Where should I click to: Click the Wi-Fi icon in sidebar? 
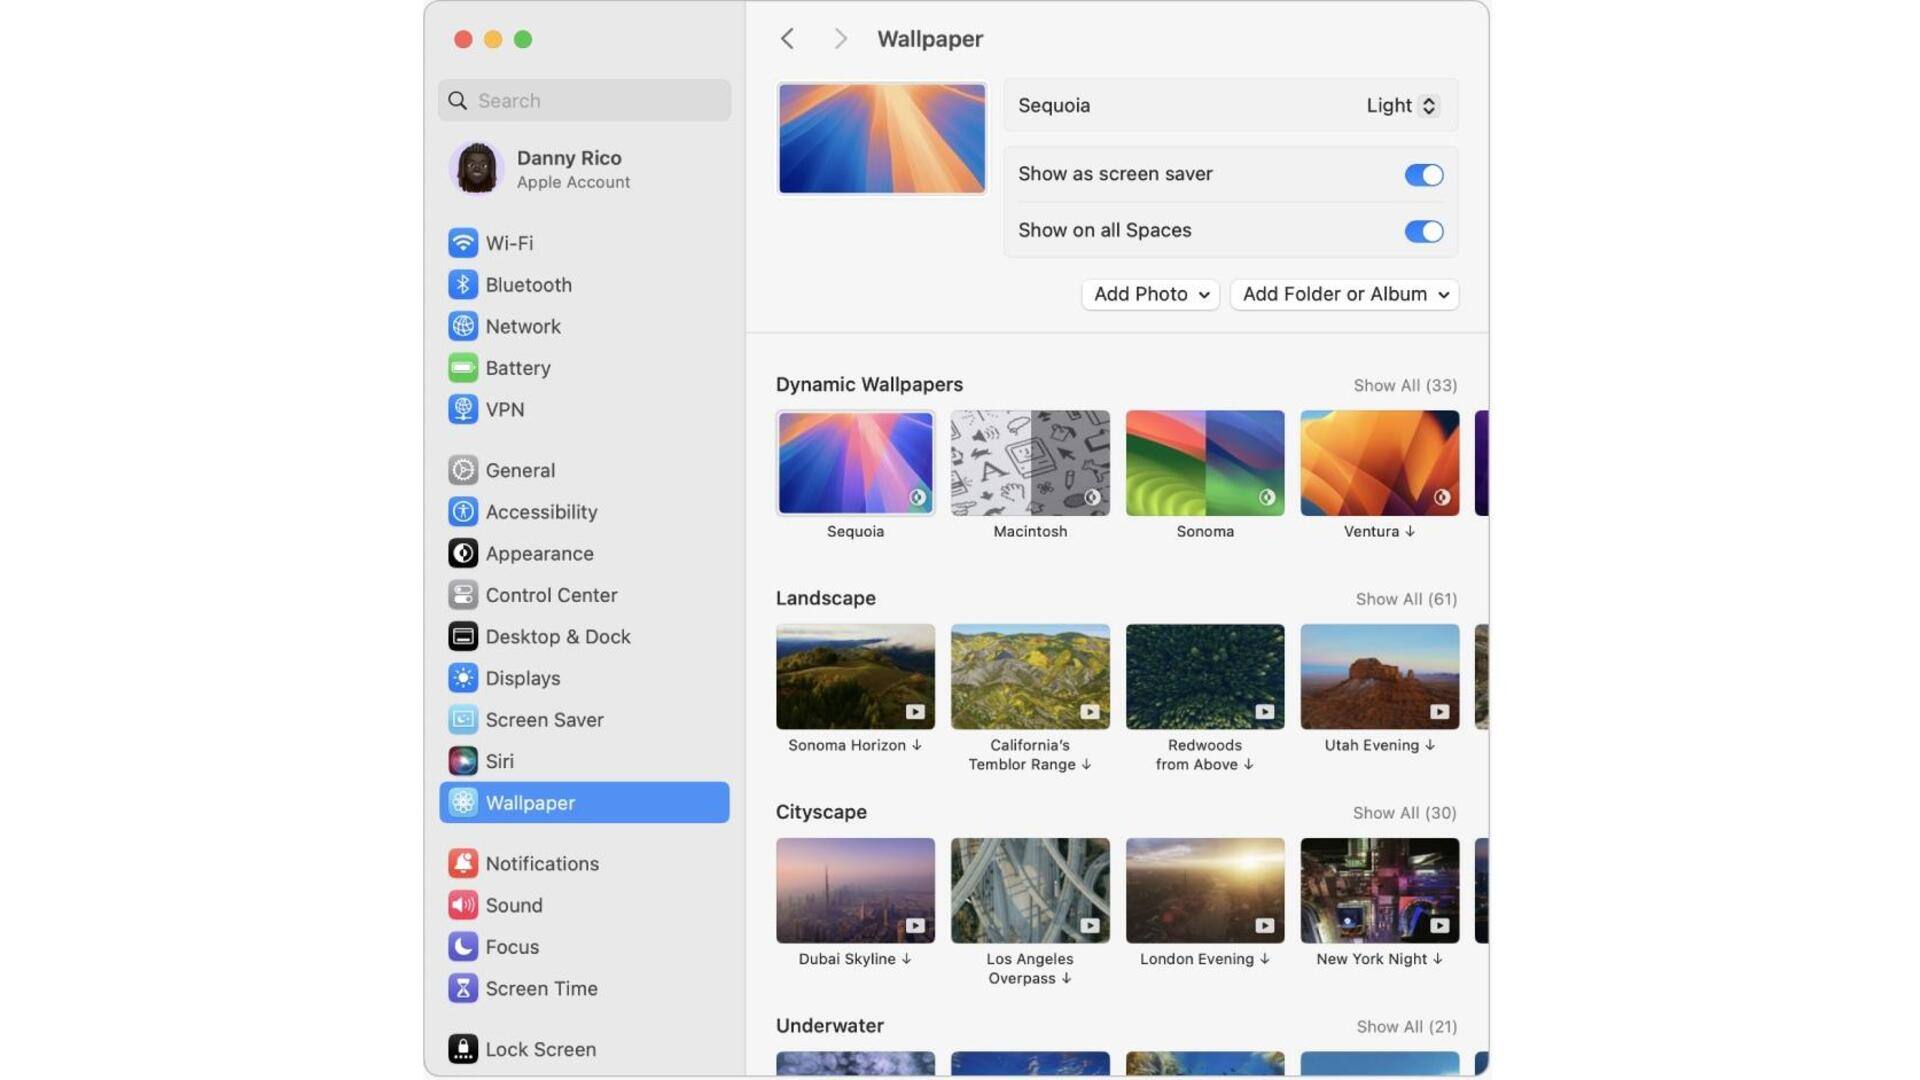tap(462, 243)
